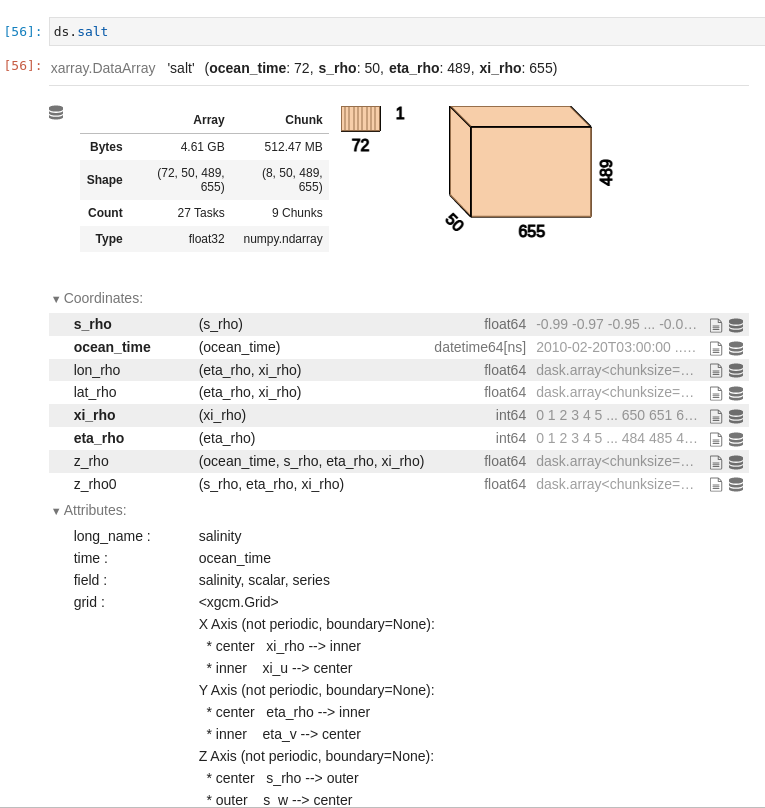
Task: Show attributes for s_rho coordinate
Action: click(716, 325)
